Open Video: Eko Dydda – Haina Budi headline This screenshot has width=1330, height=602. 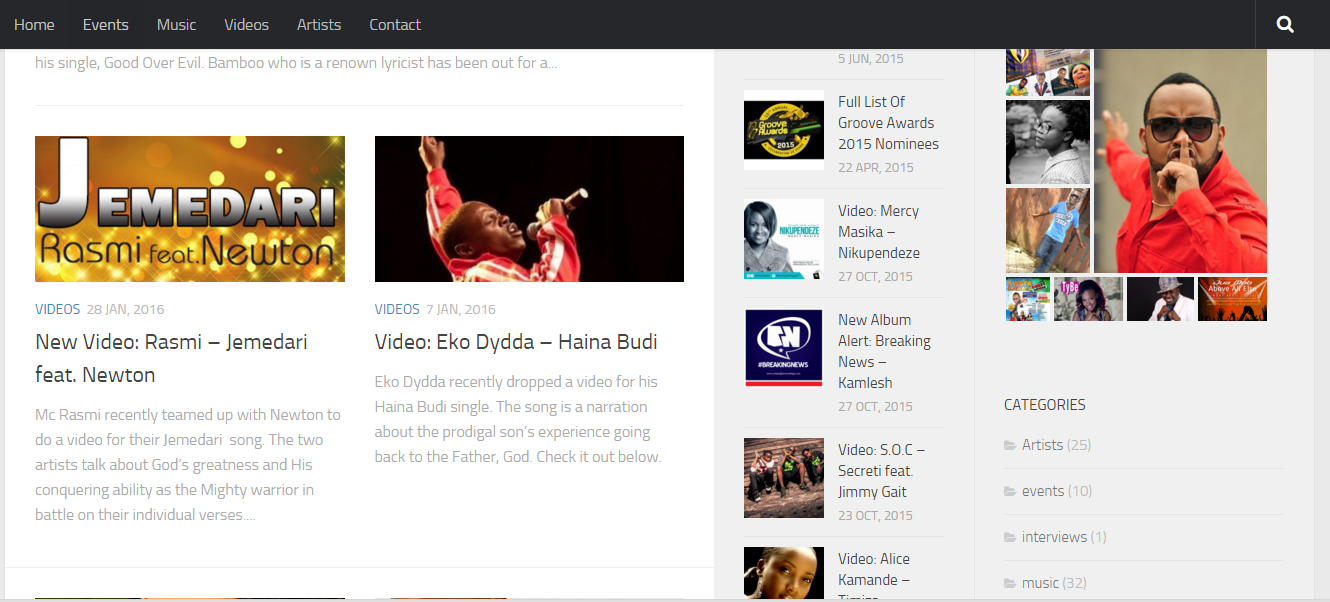pos(516,342)
